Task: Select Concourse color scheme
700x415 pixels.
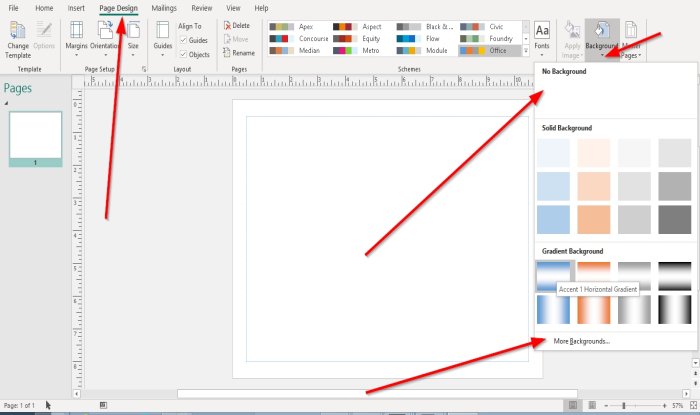Action: click(x=298, y=39)
